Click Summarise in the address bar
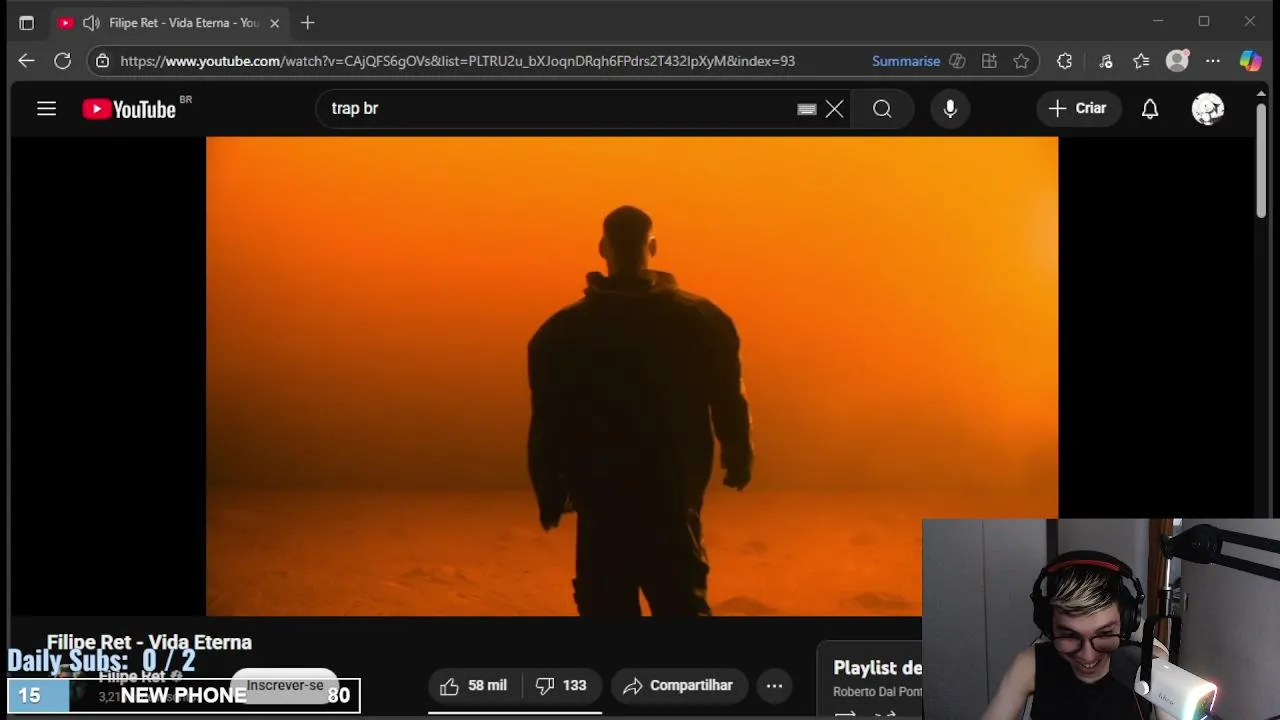Viewport: 1280px width, 720px height. click(x=906, y=61)
